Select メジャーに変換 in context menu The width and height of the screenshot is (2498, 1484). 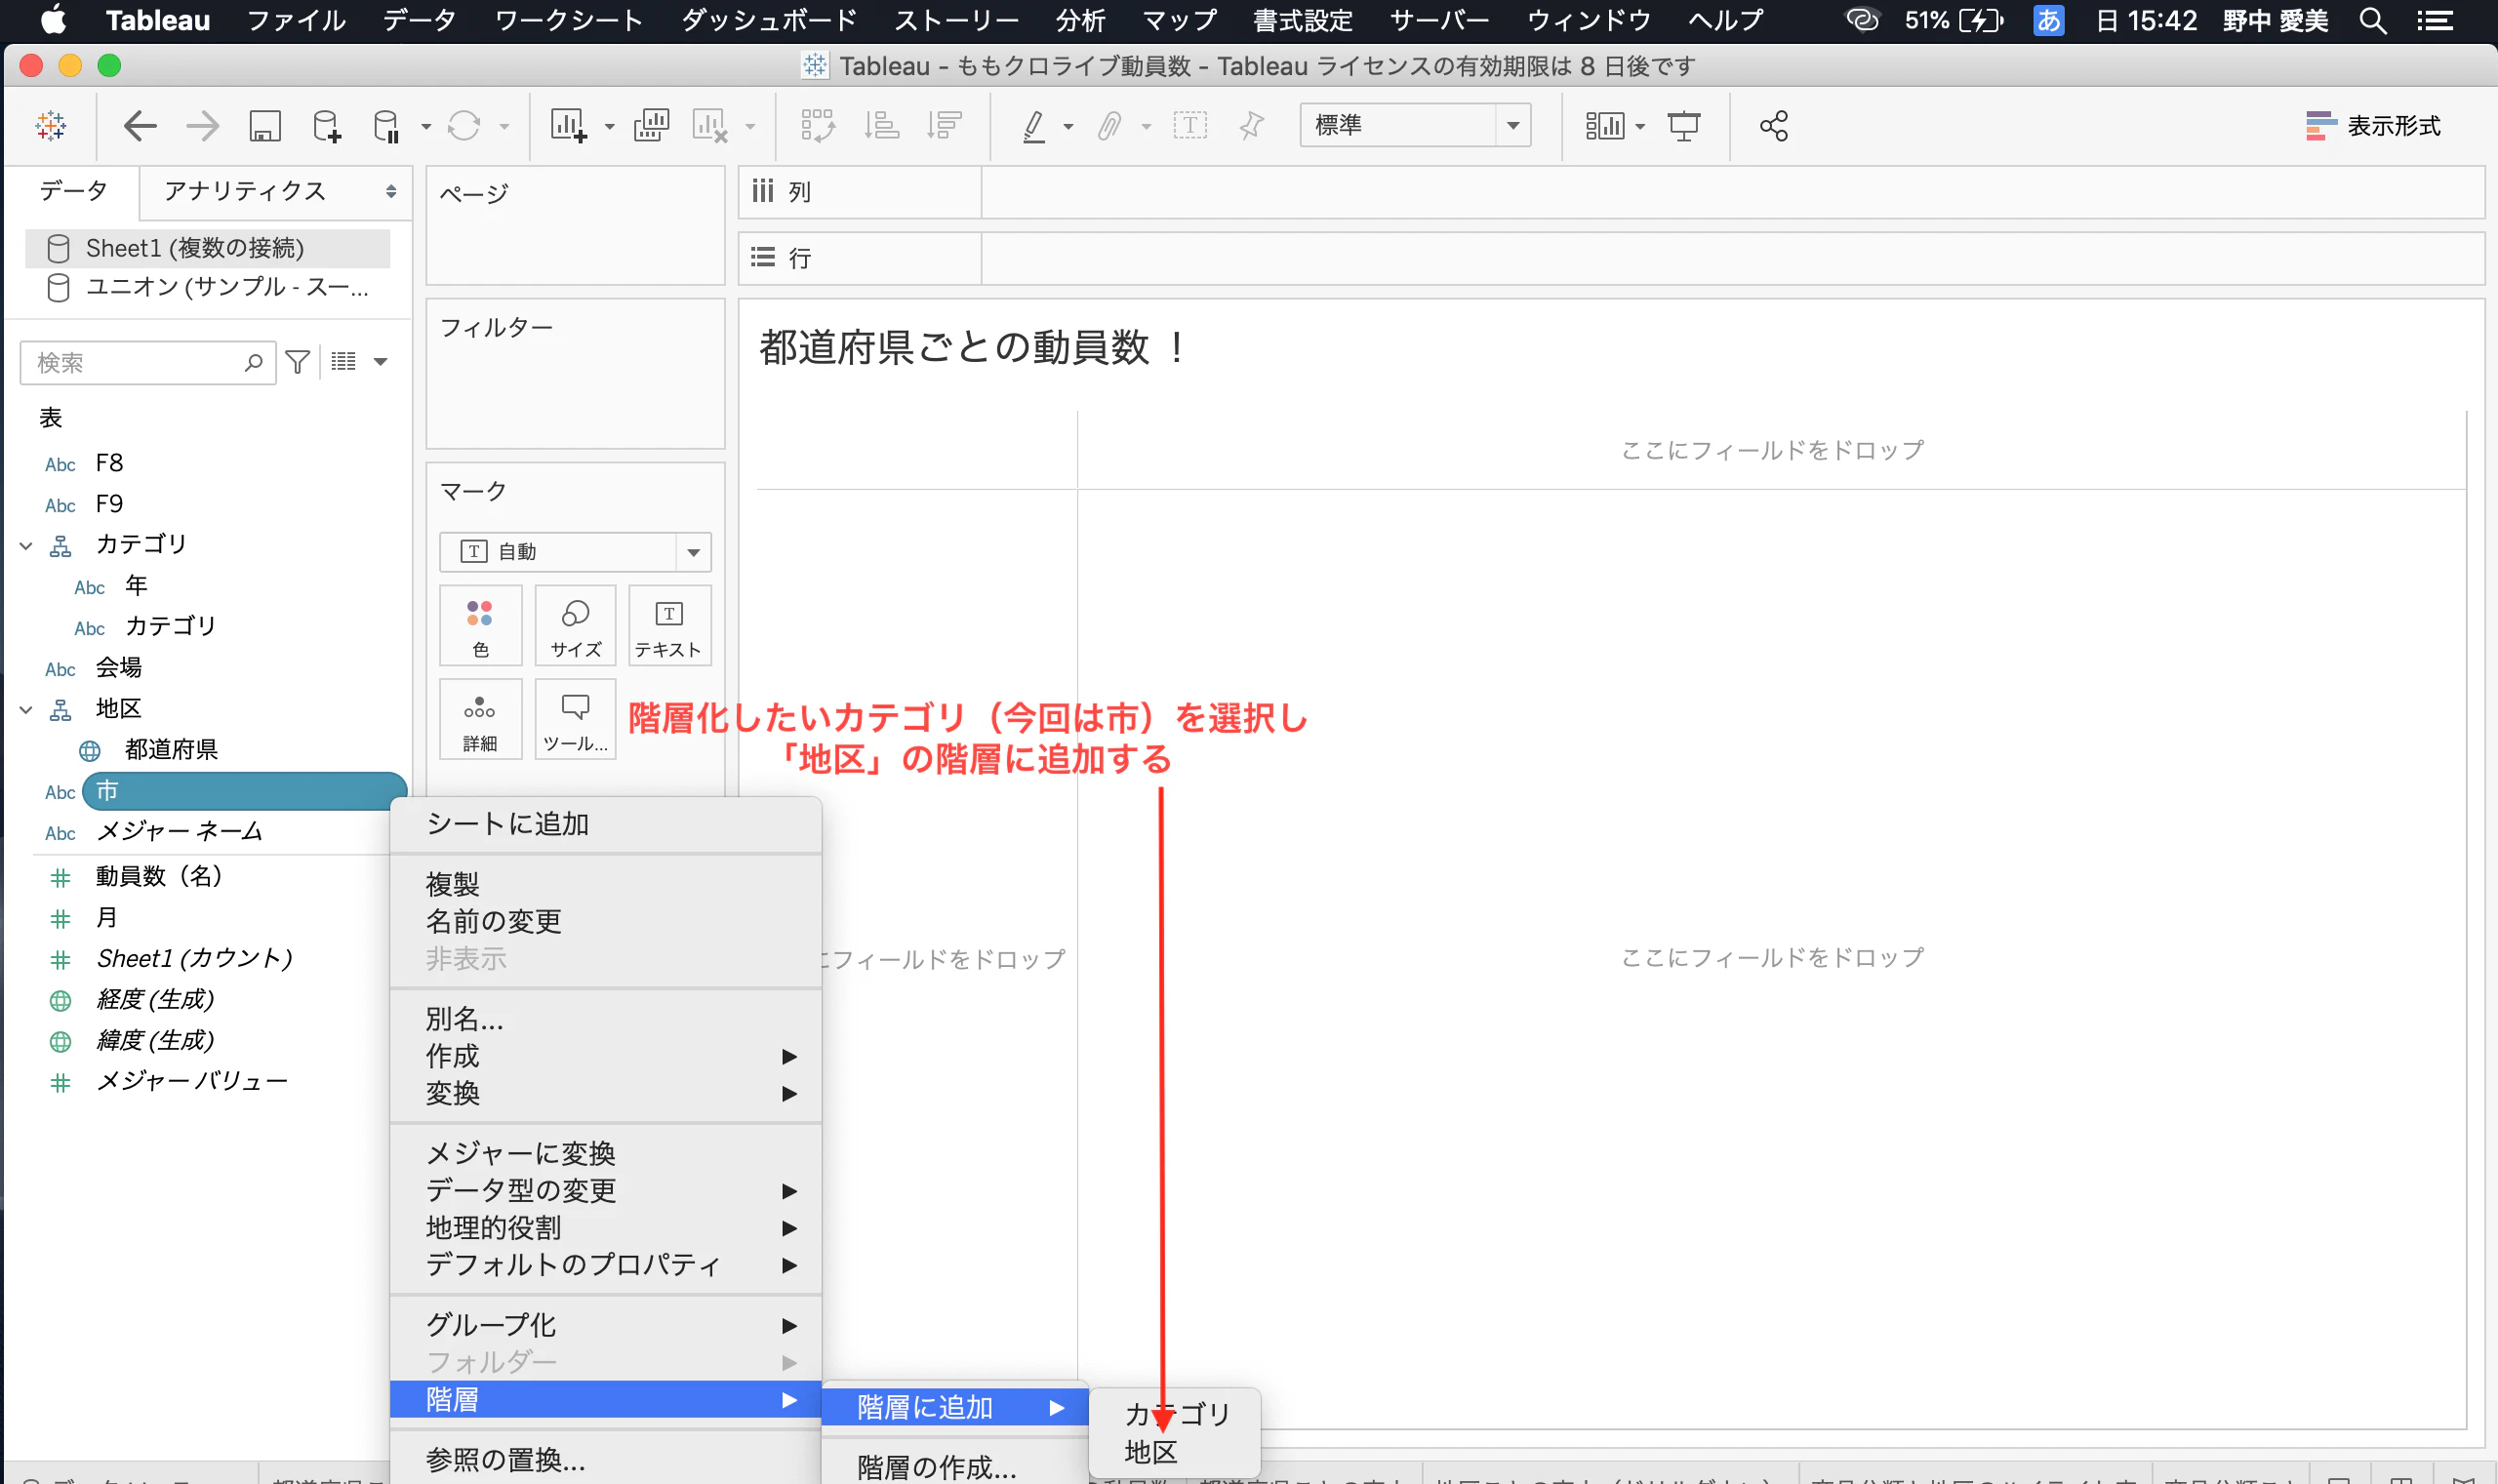point(606,1153)
